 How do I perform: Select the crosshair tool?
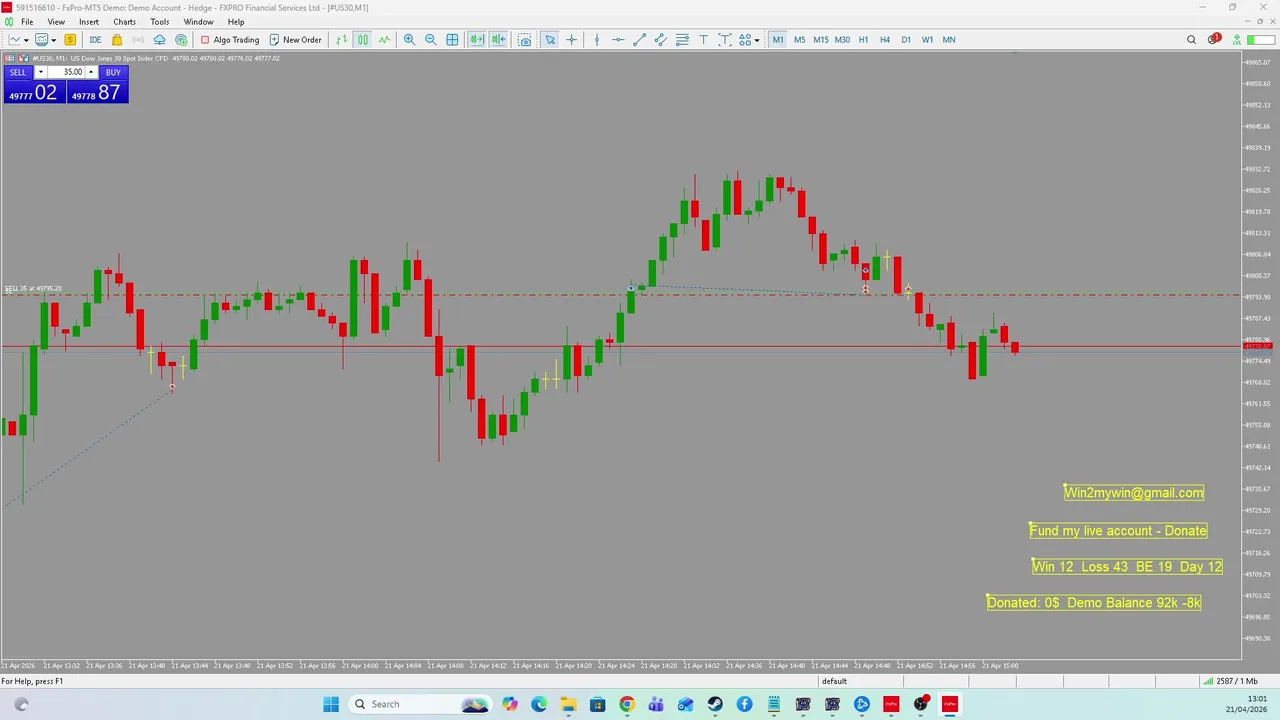tap(571, 40)
